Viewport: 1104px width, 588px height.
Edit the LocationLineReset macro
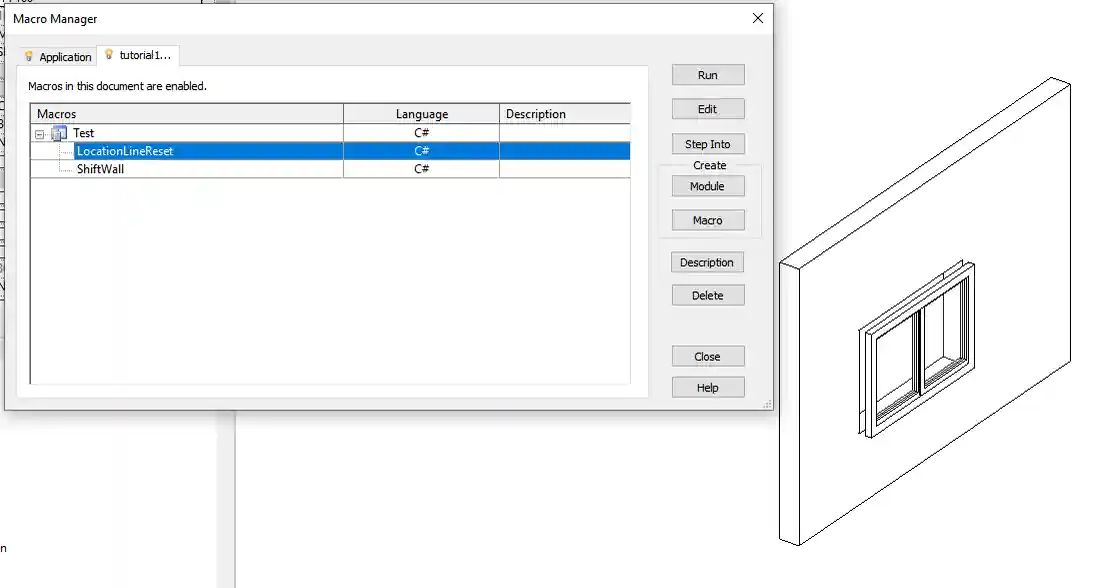(x=707, y=108)
